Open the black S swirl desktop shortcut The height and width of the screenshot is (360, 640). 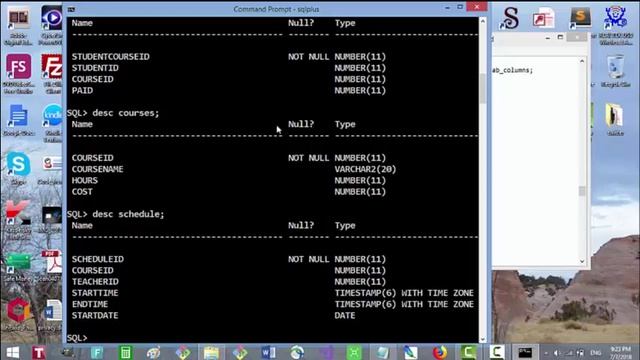510,18
